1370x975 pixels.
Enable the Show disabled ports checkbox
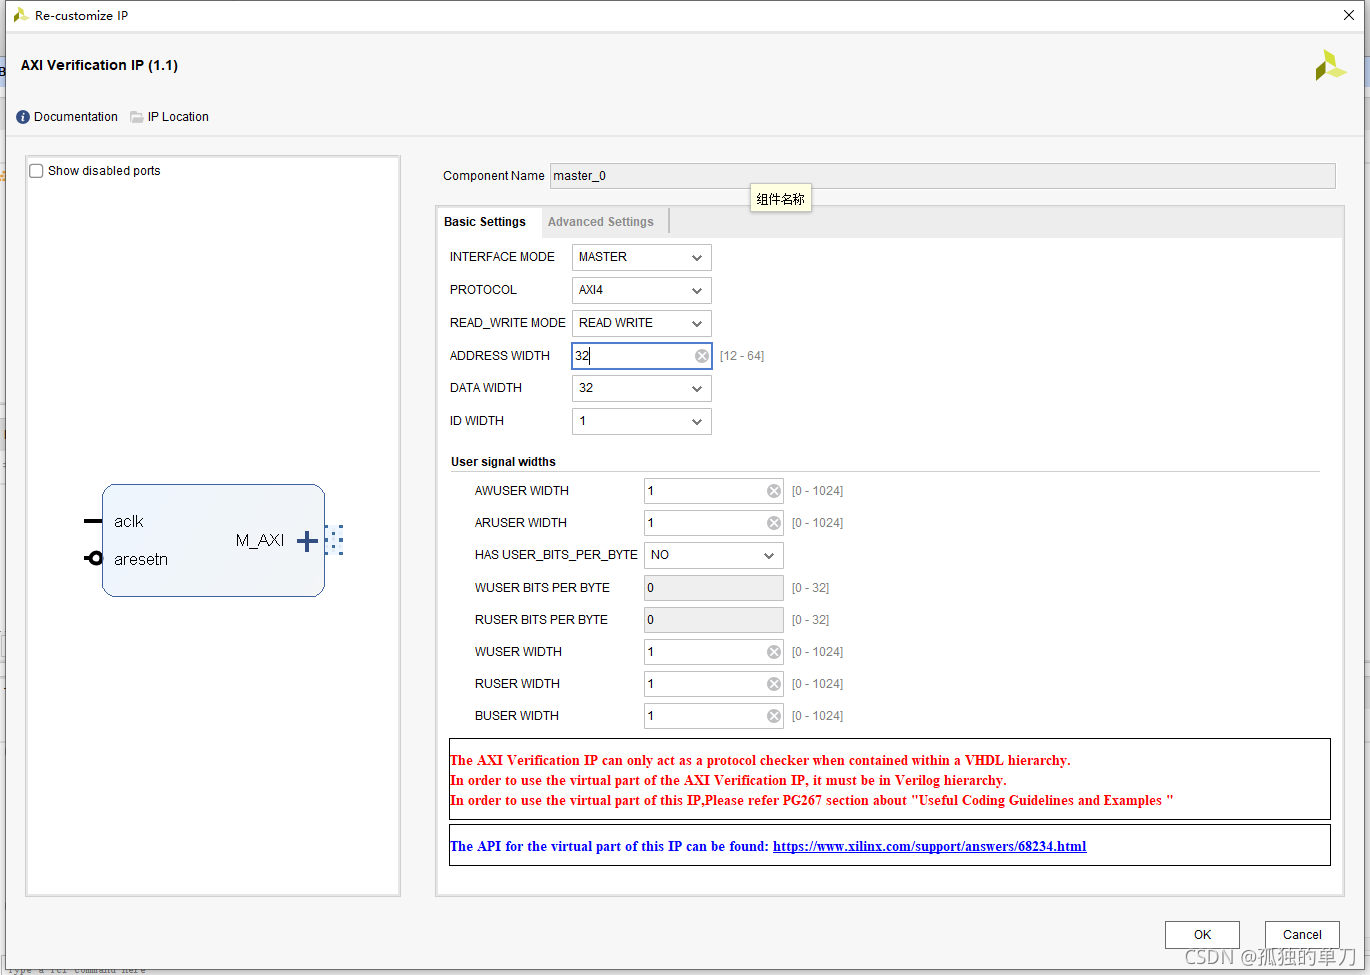pos(37,171)
